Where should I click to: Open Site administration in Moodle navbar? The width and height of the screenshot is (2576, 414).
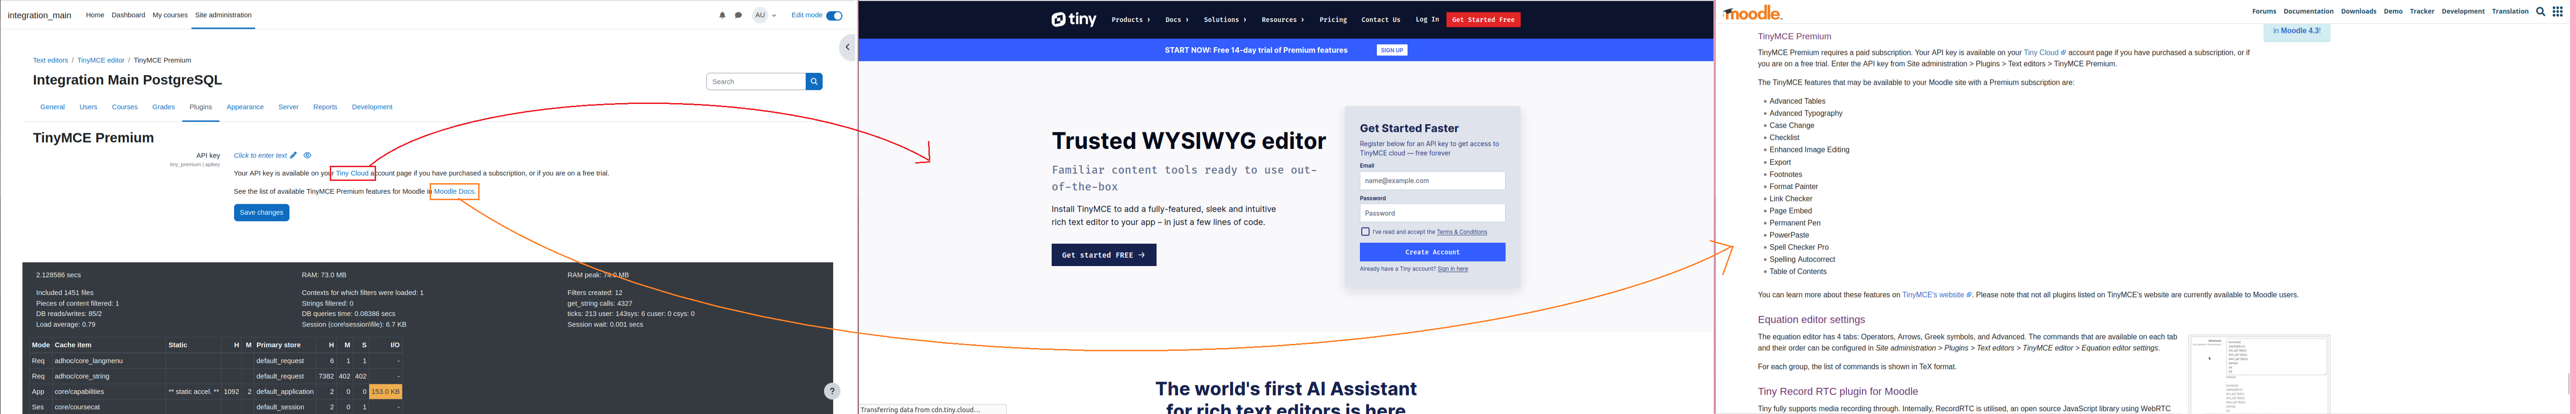coord(223,15)
